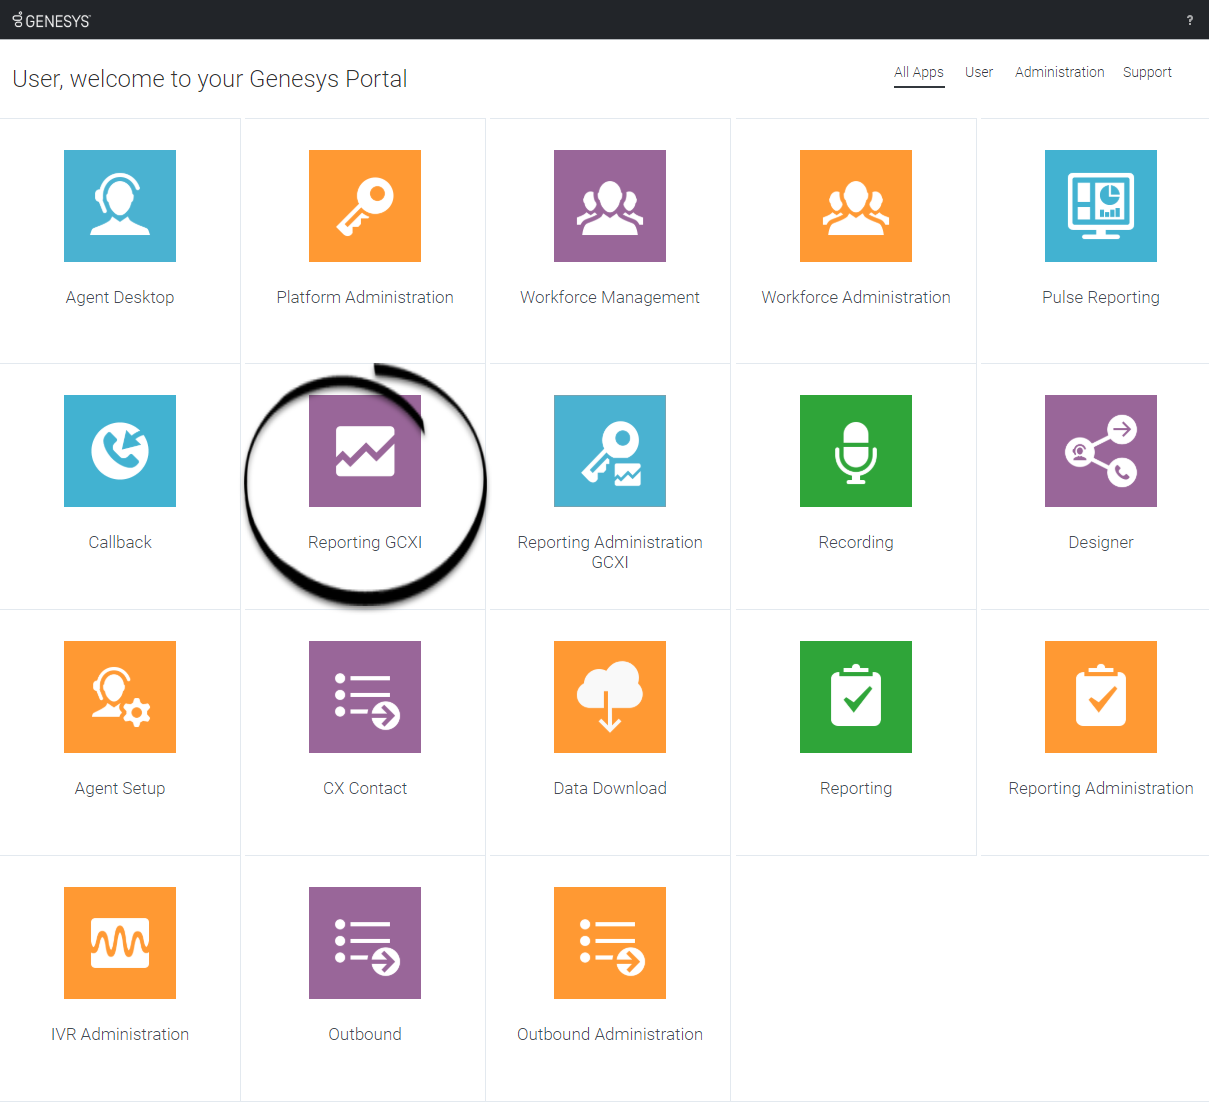Open the Outbound list icon
Viewport: 1209px width, 1102px height.
click(365, 943)
